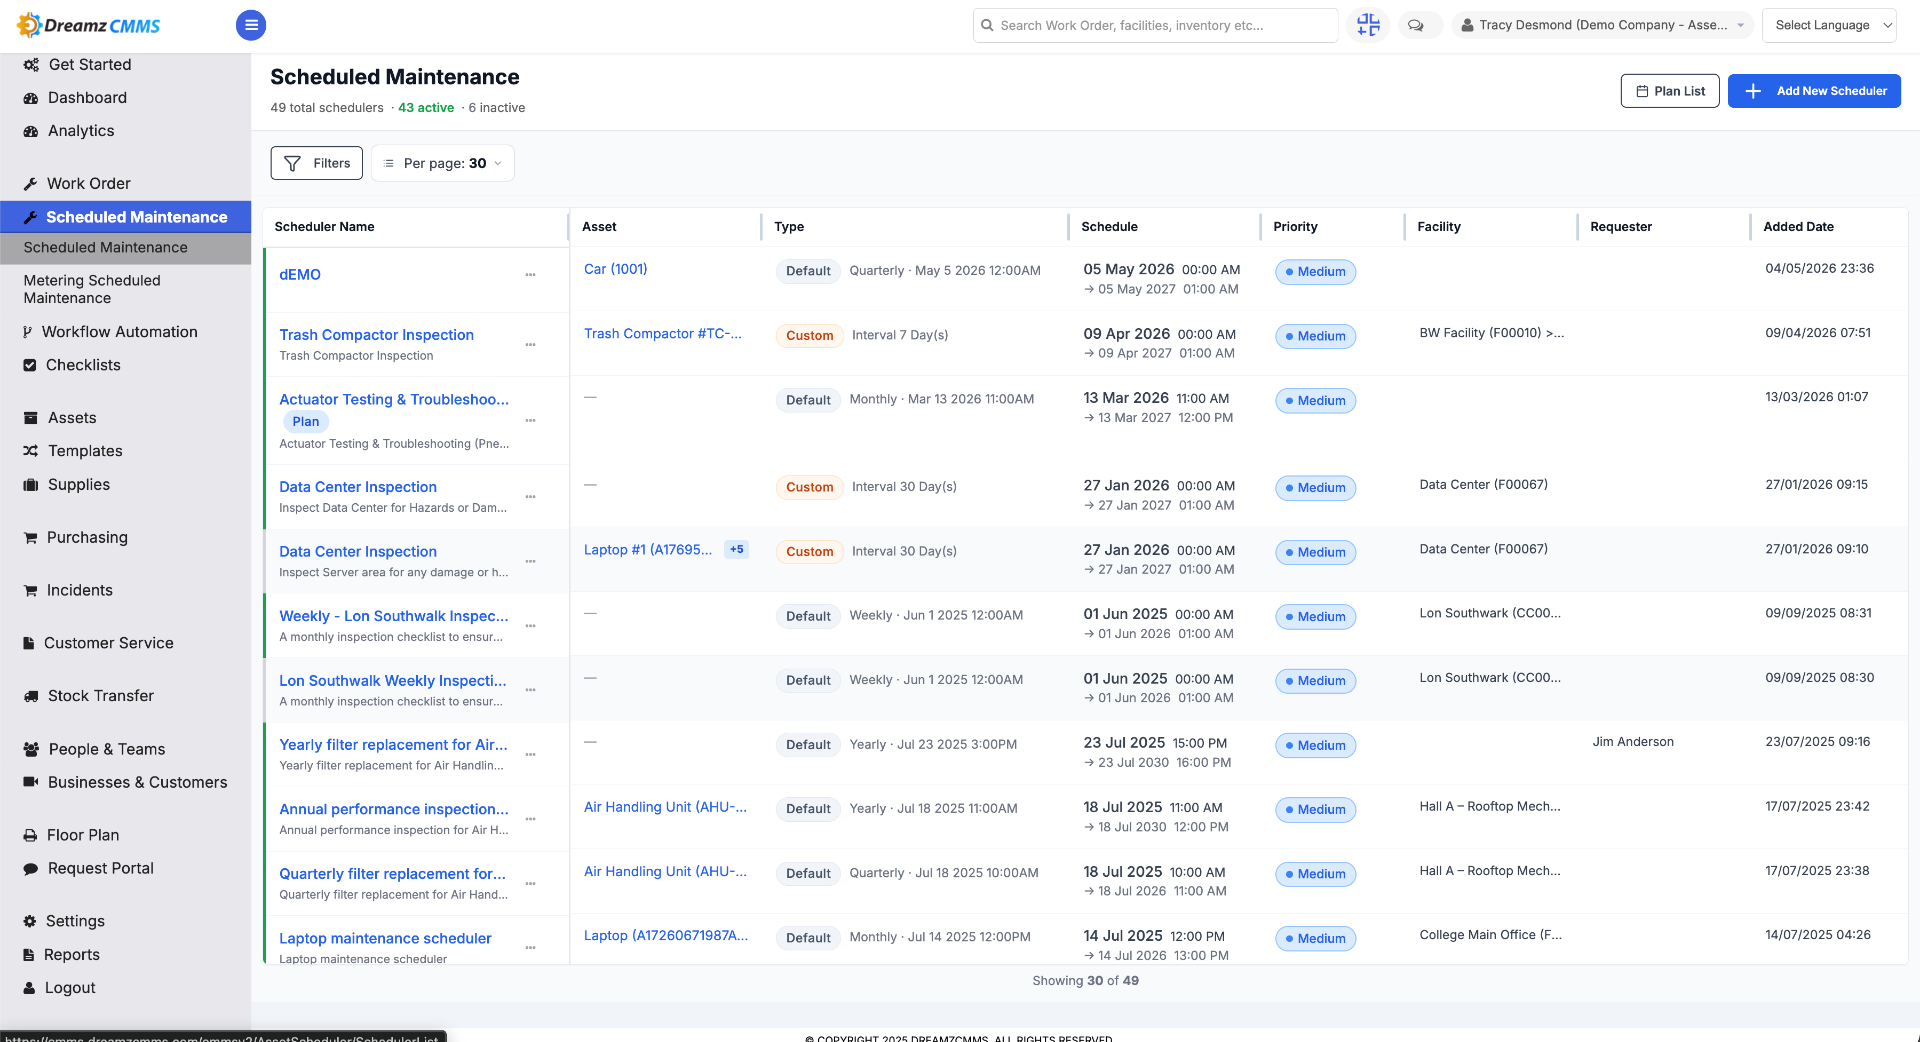Screen dimensions: 1920x1042
Task: Click the People & Teams icon
Action: (31, 749)
